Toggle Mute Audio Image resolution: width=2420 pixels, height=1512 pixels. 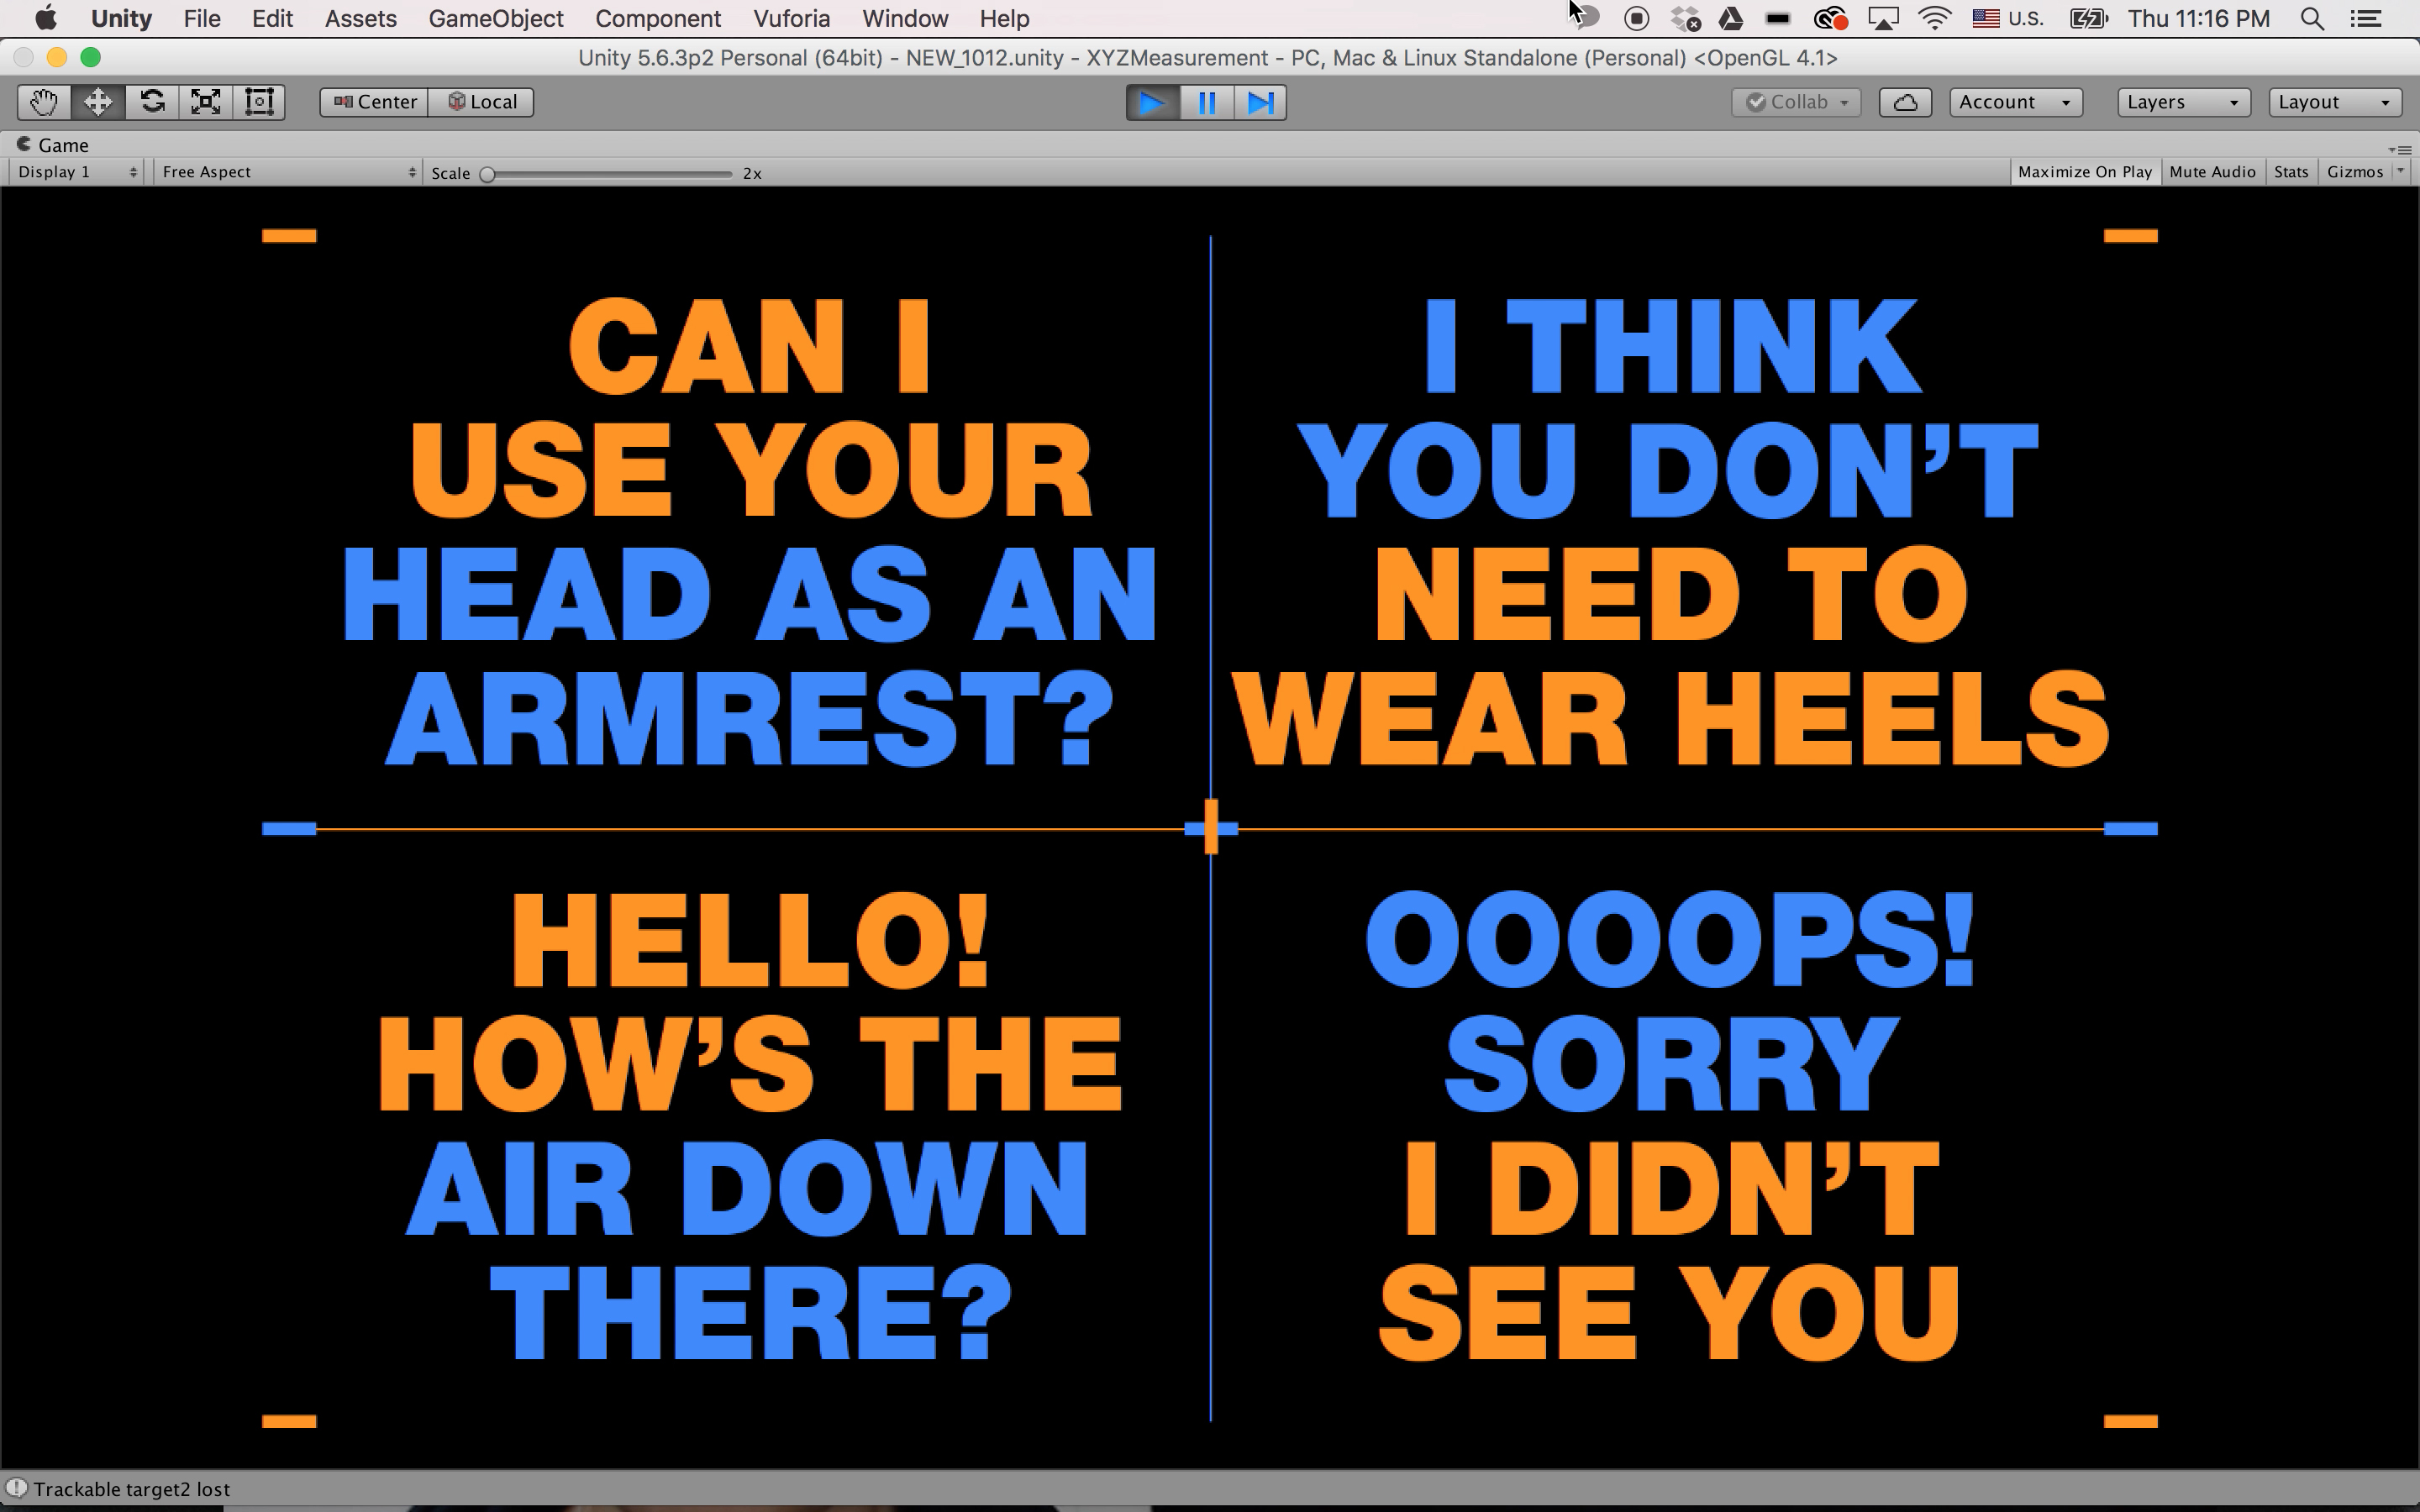pyautogui.click(x=2212, y=172)
